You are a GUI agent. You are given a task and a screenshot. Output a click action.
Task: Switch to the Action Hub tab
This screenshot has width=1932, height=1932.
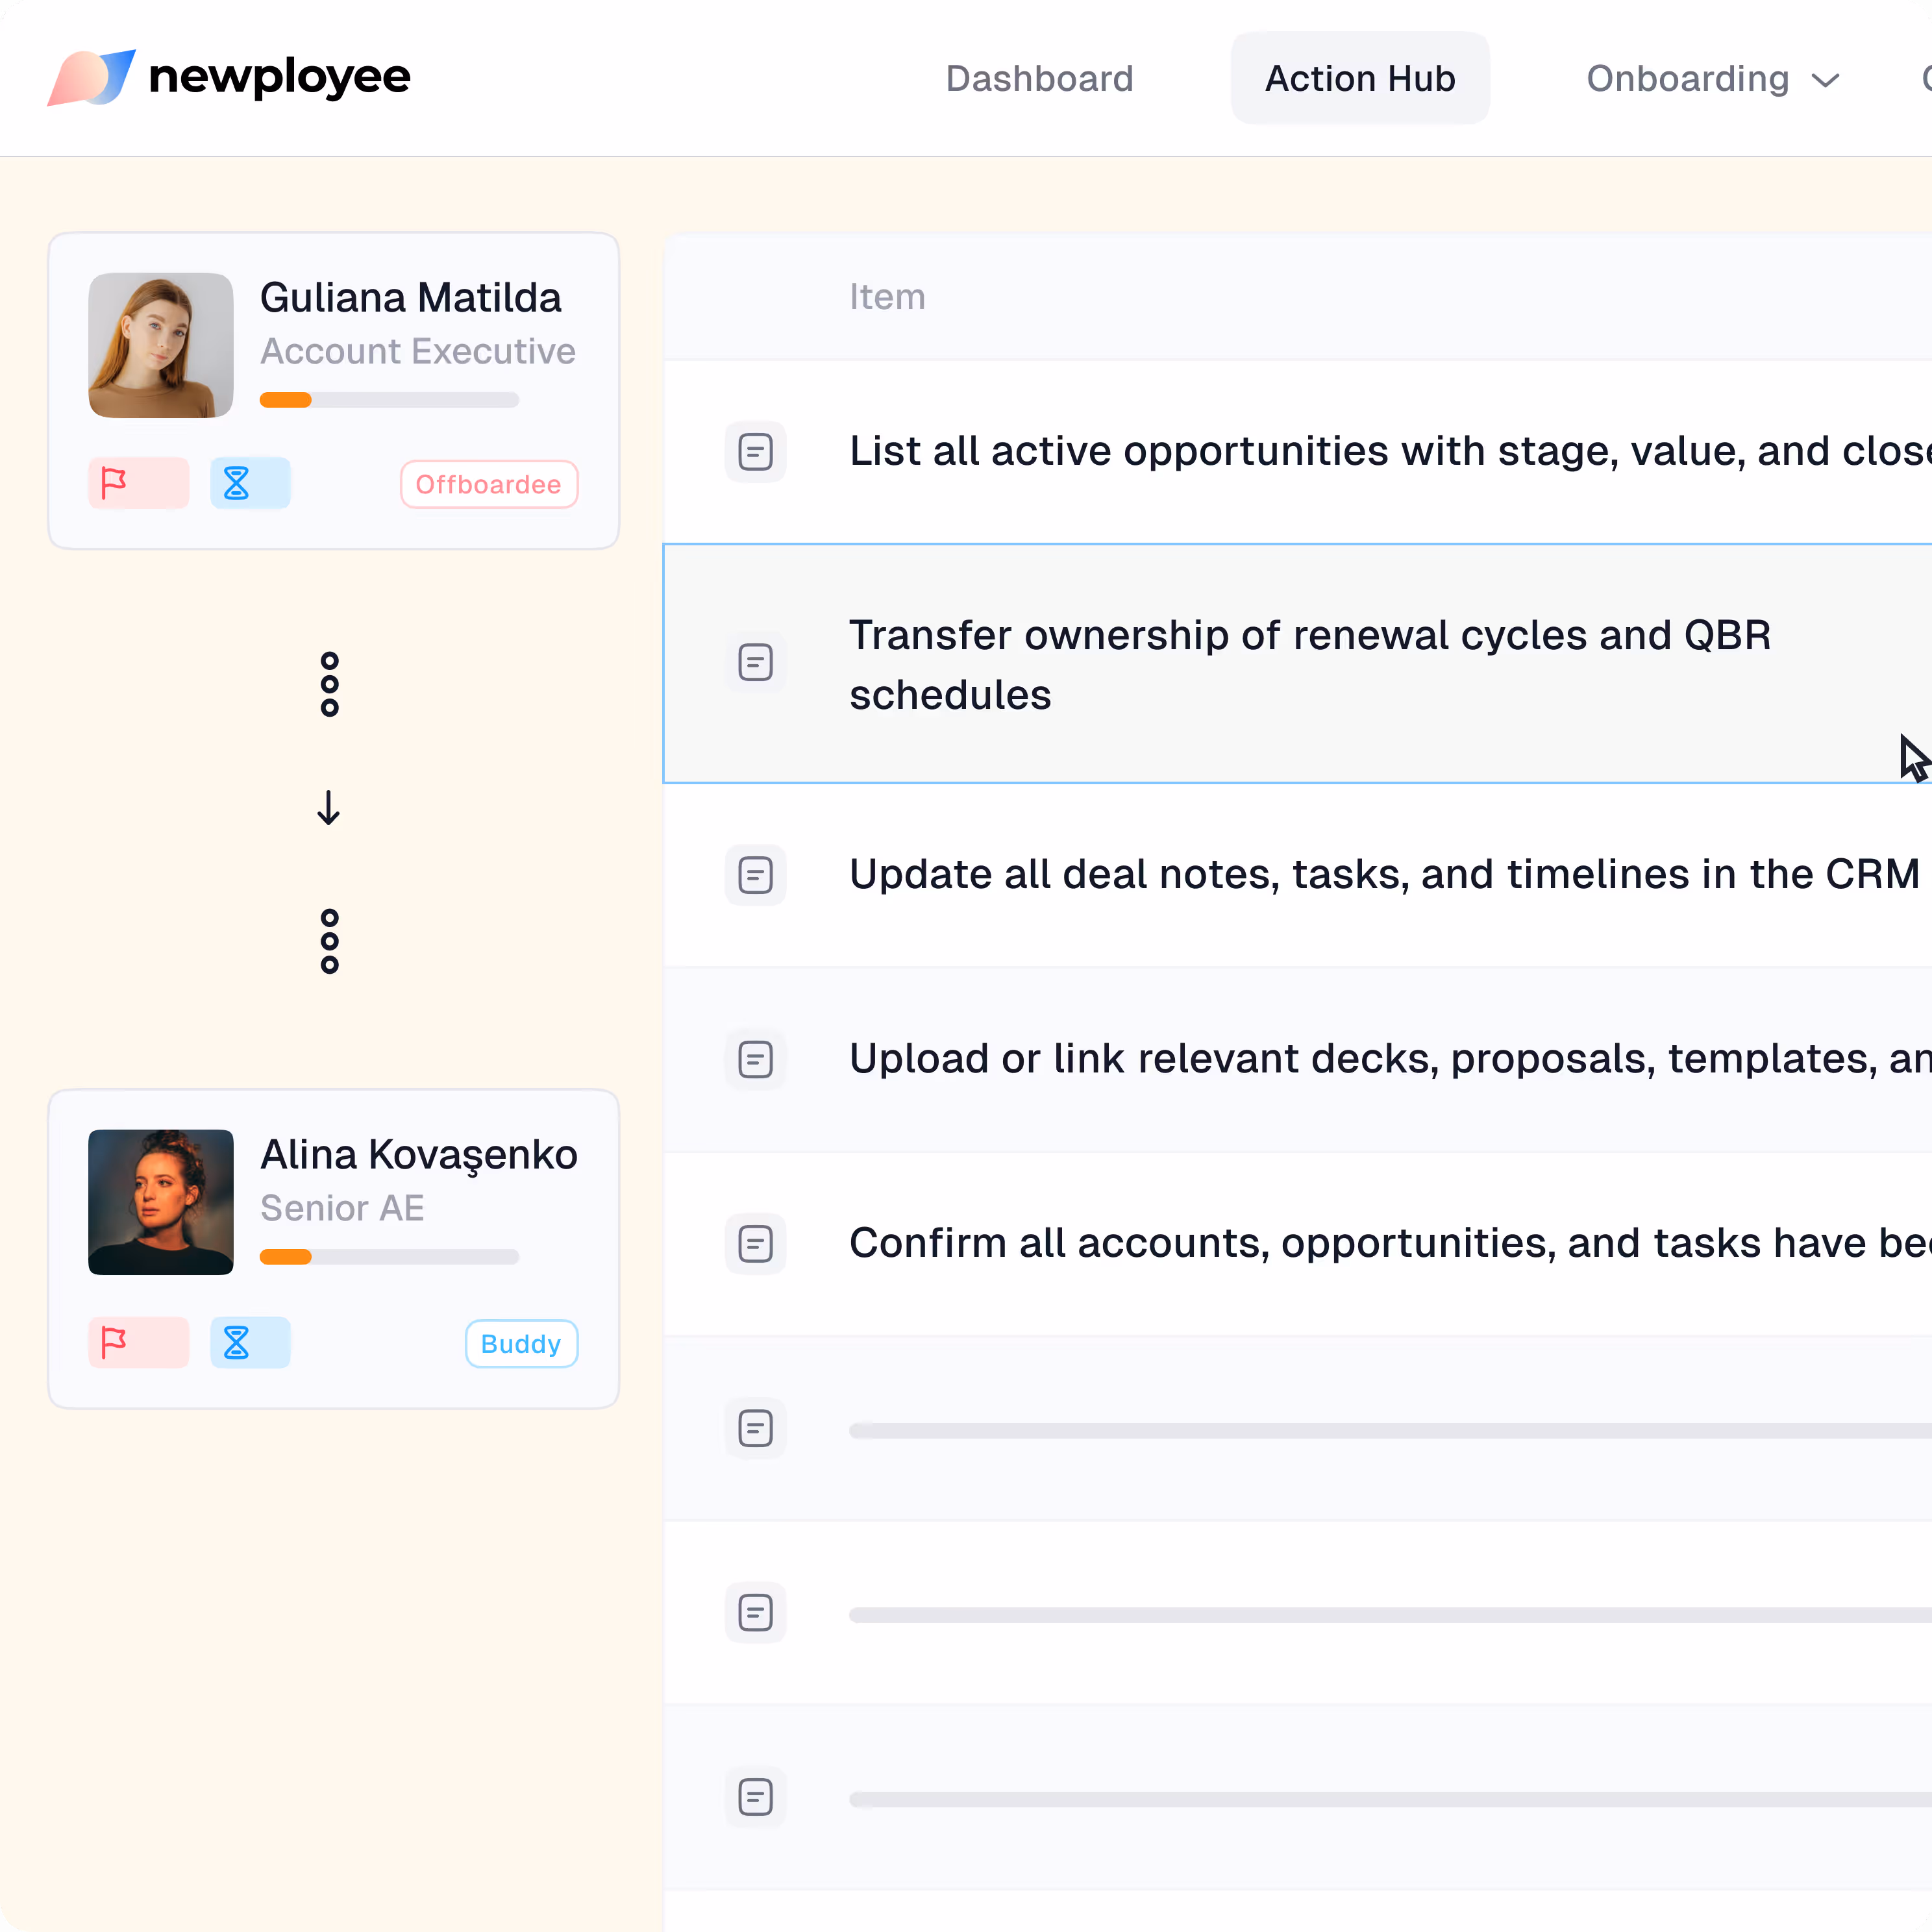coord(1360,78)
